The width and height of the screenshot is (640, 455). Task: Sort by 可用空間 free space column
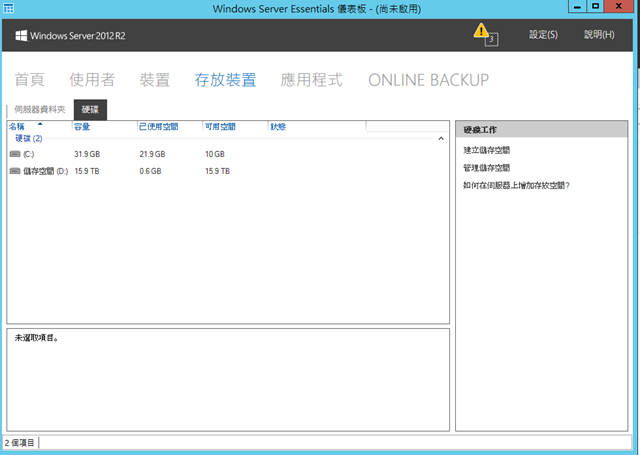[x=236, y=127]
